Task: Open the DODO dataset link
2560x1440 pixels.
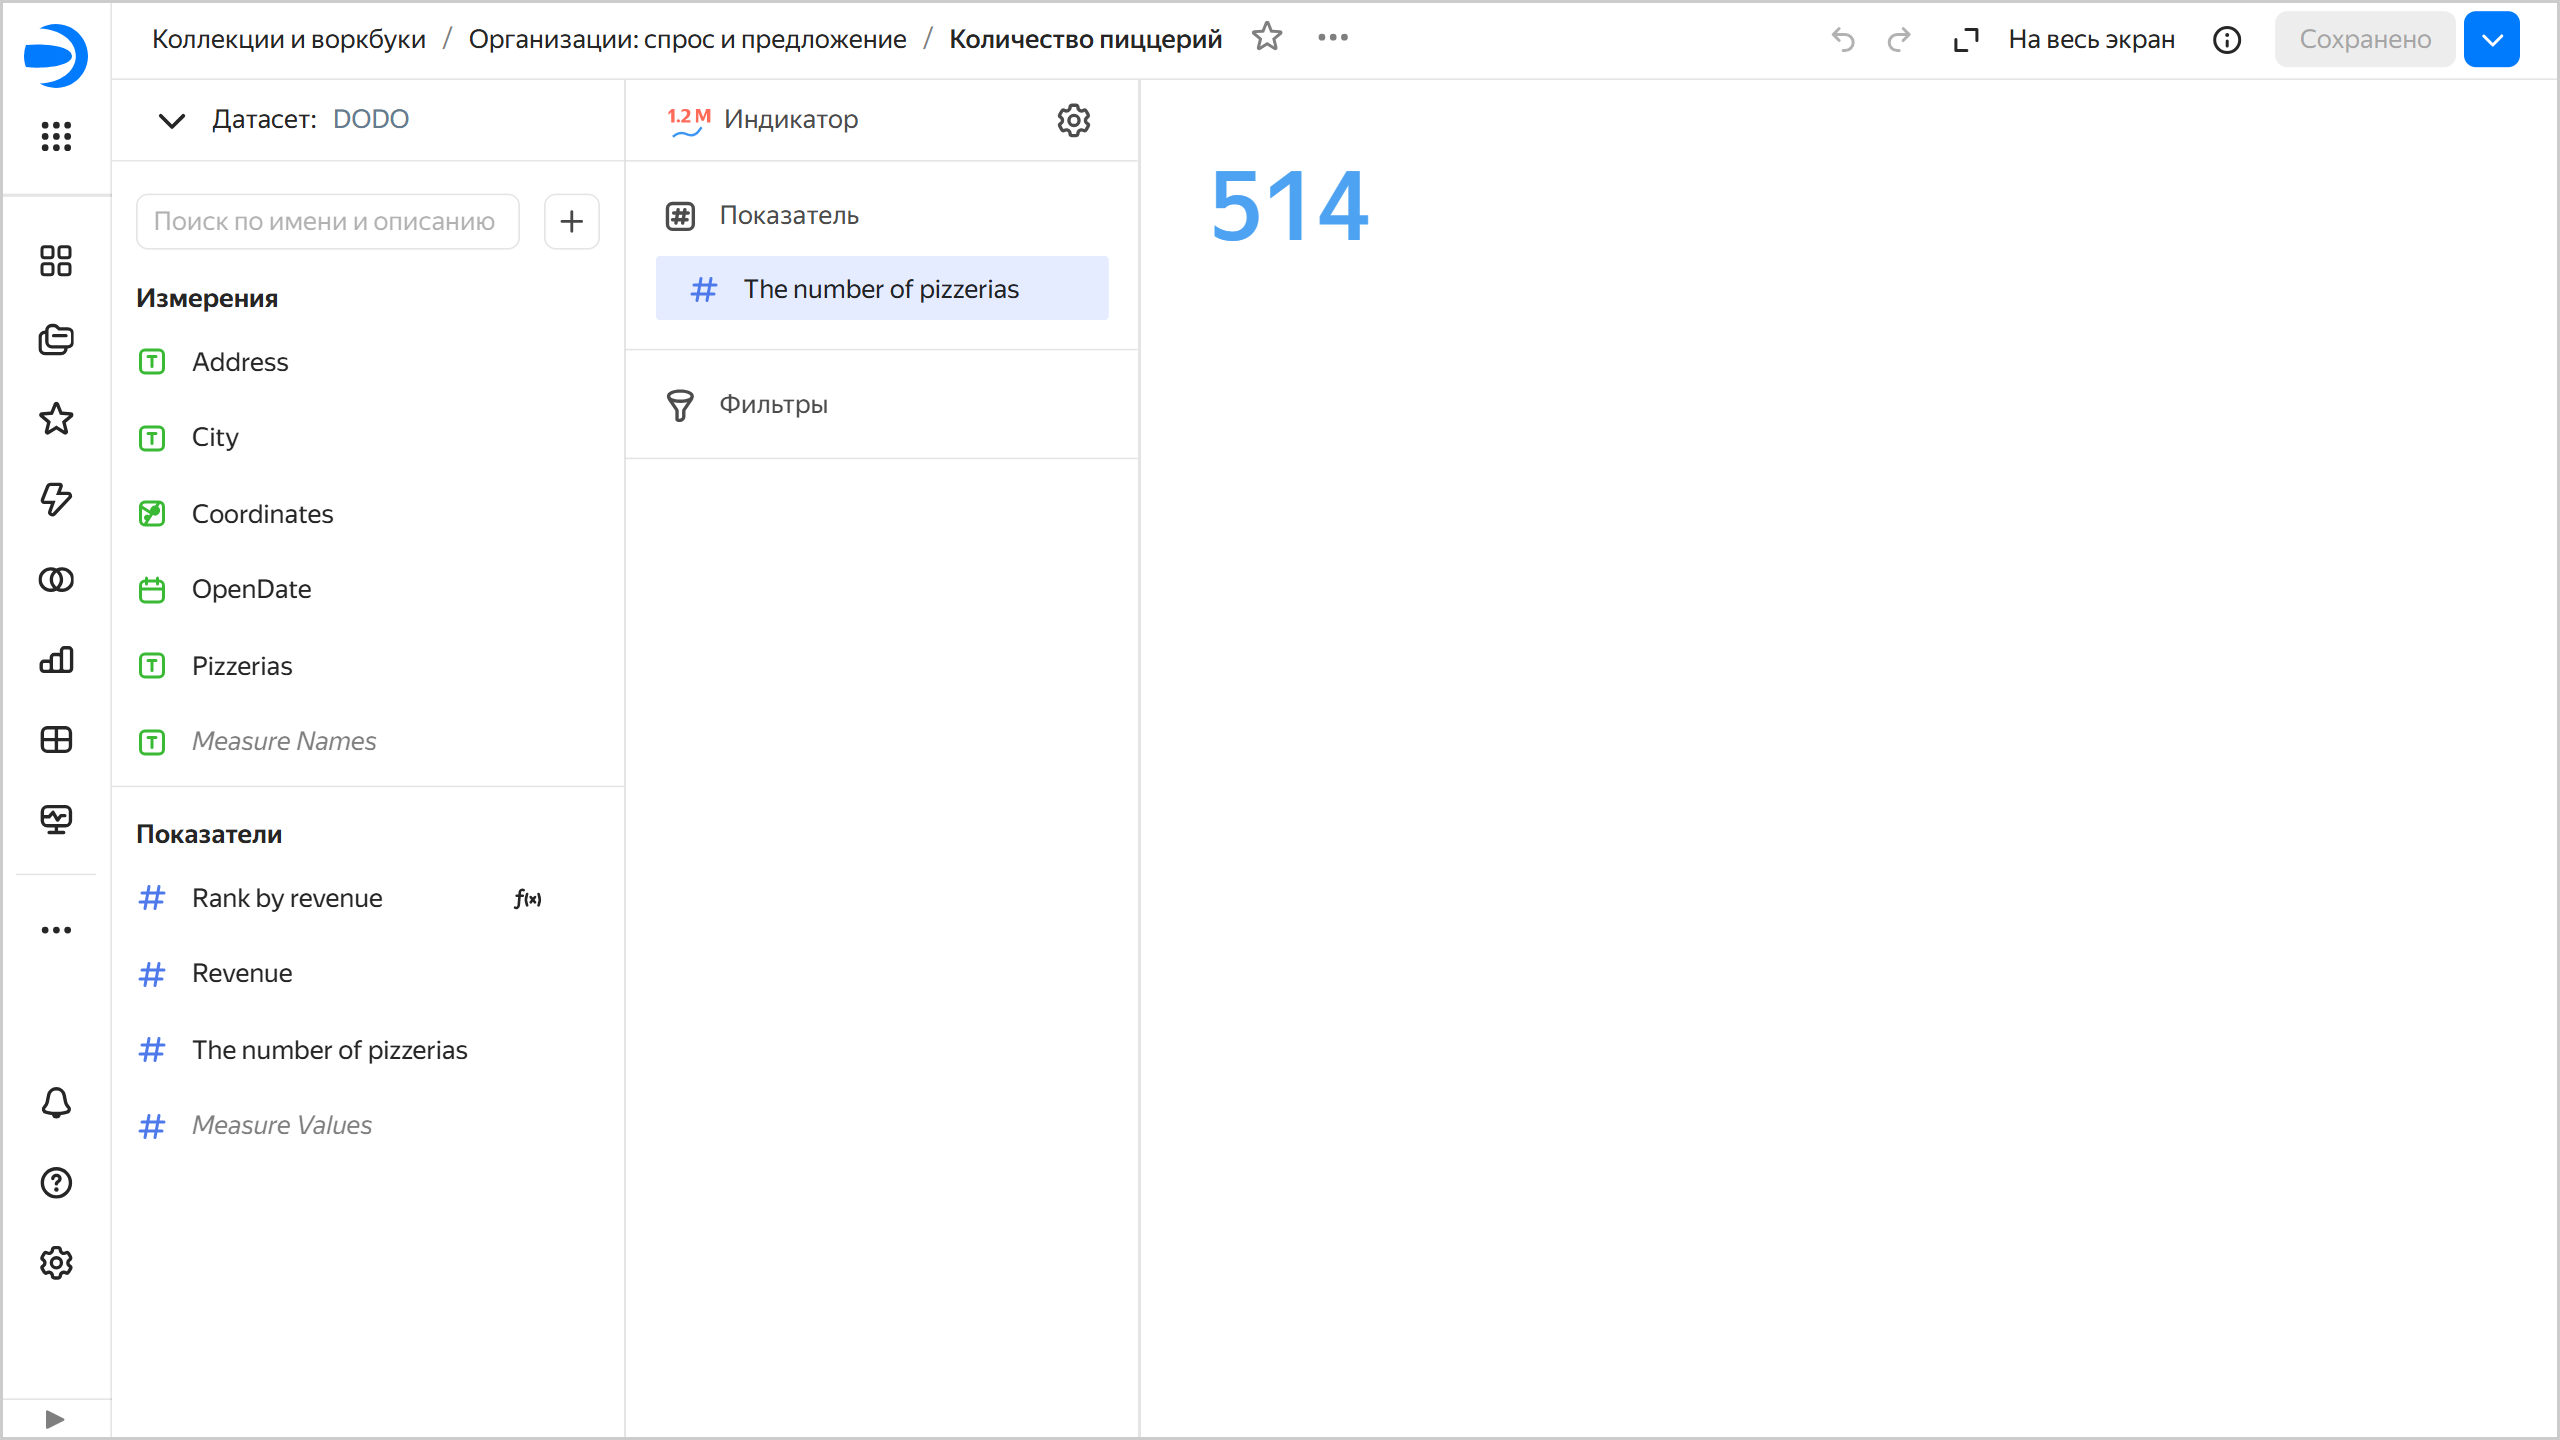Action: 370,119
